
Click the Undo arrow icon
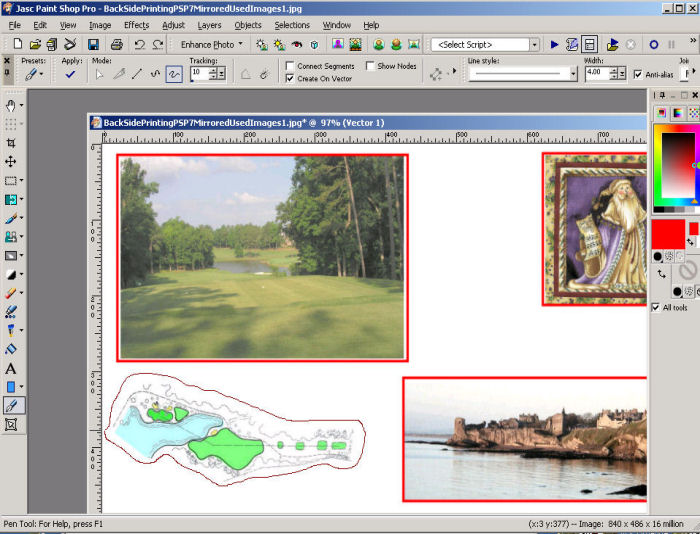(140, 44)
